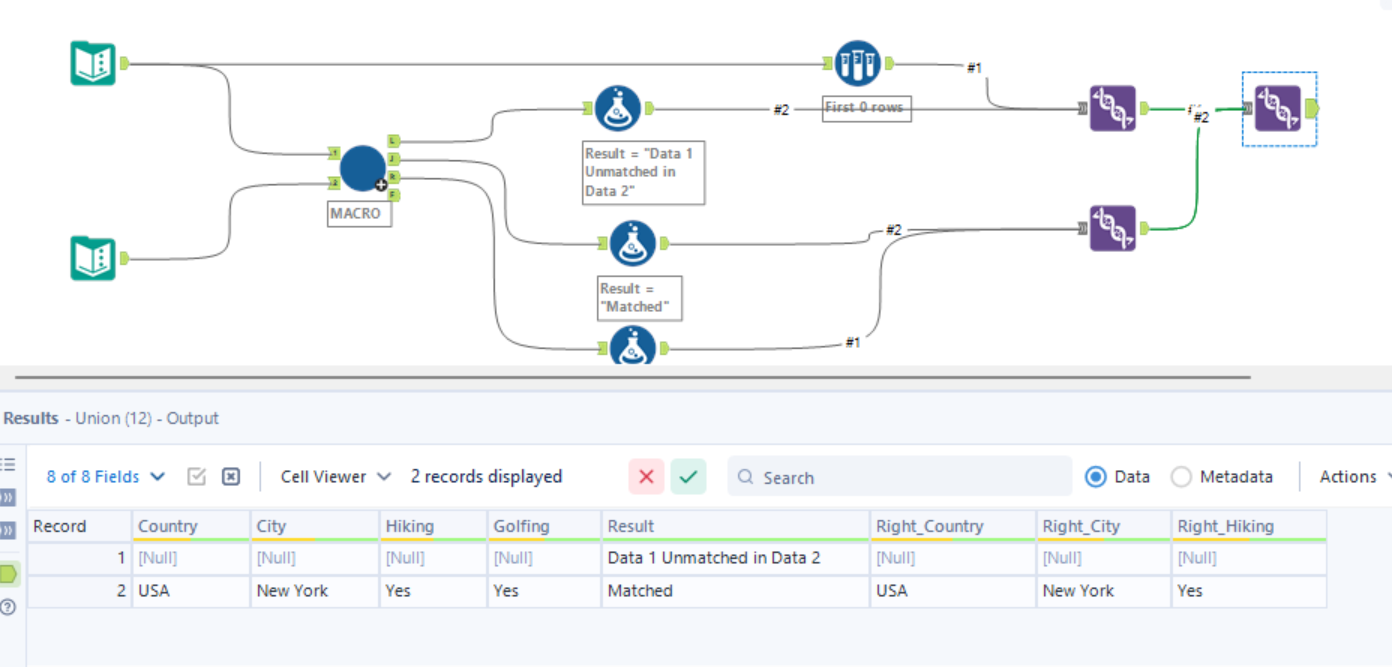Select the top Input Data tool
Viewport: 1392px width, 667px height.
click(x=92, y=62)
